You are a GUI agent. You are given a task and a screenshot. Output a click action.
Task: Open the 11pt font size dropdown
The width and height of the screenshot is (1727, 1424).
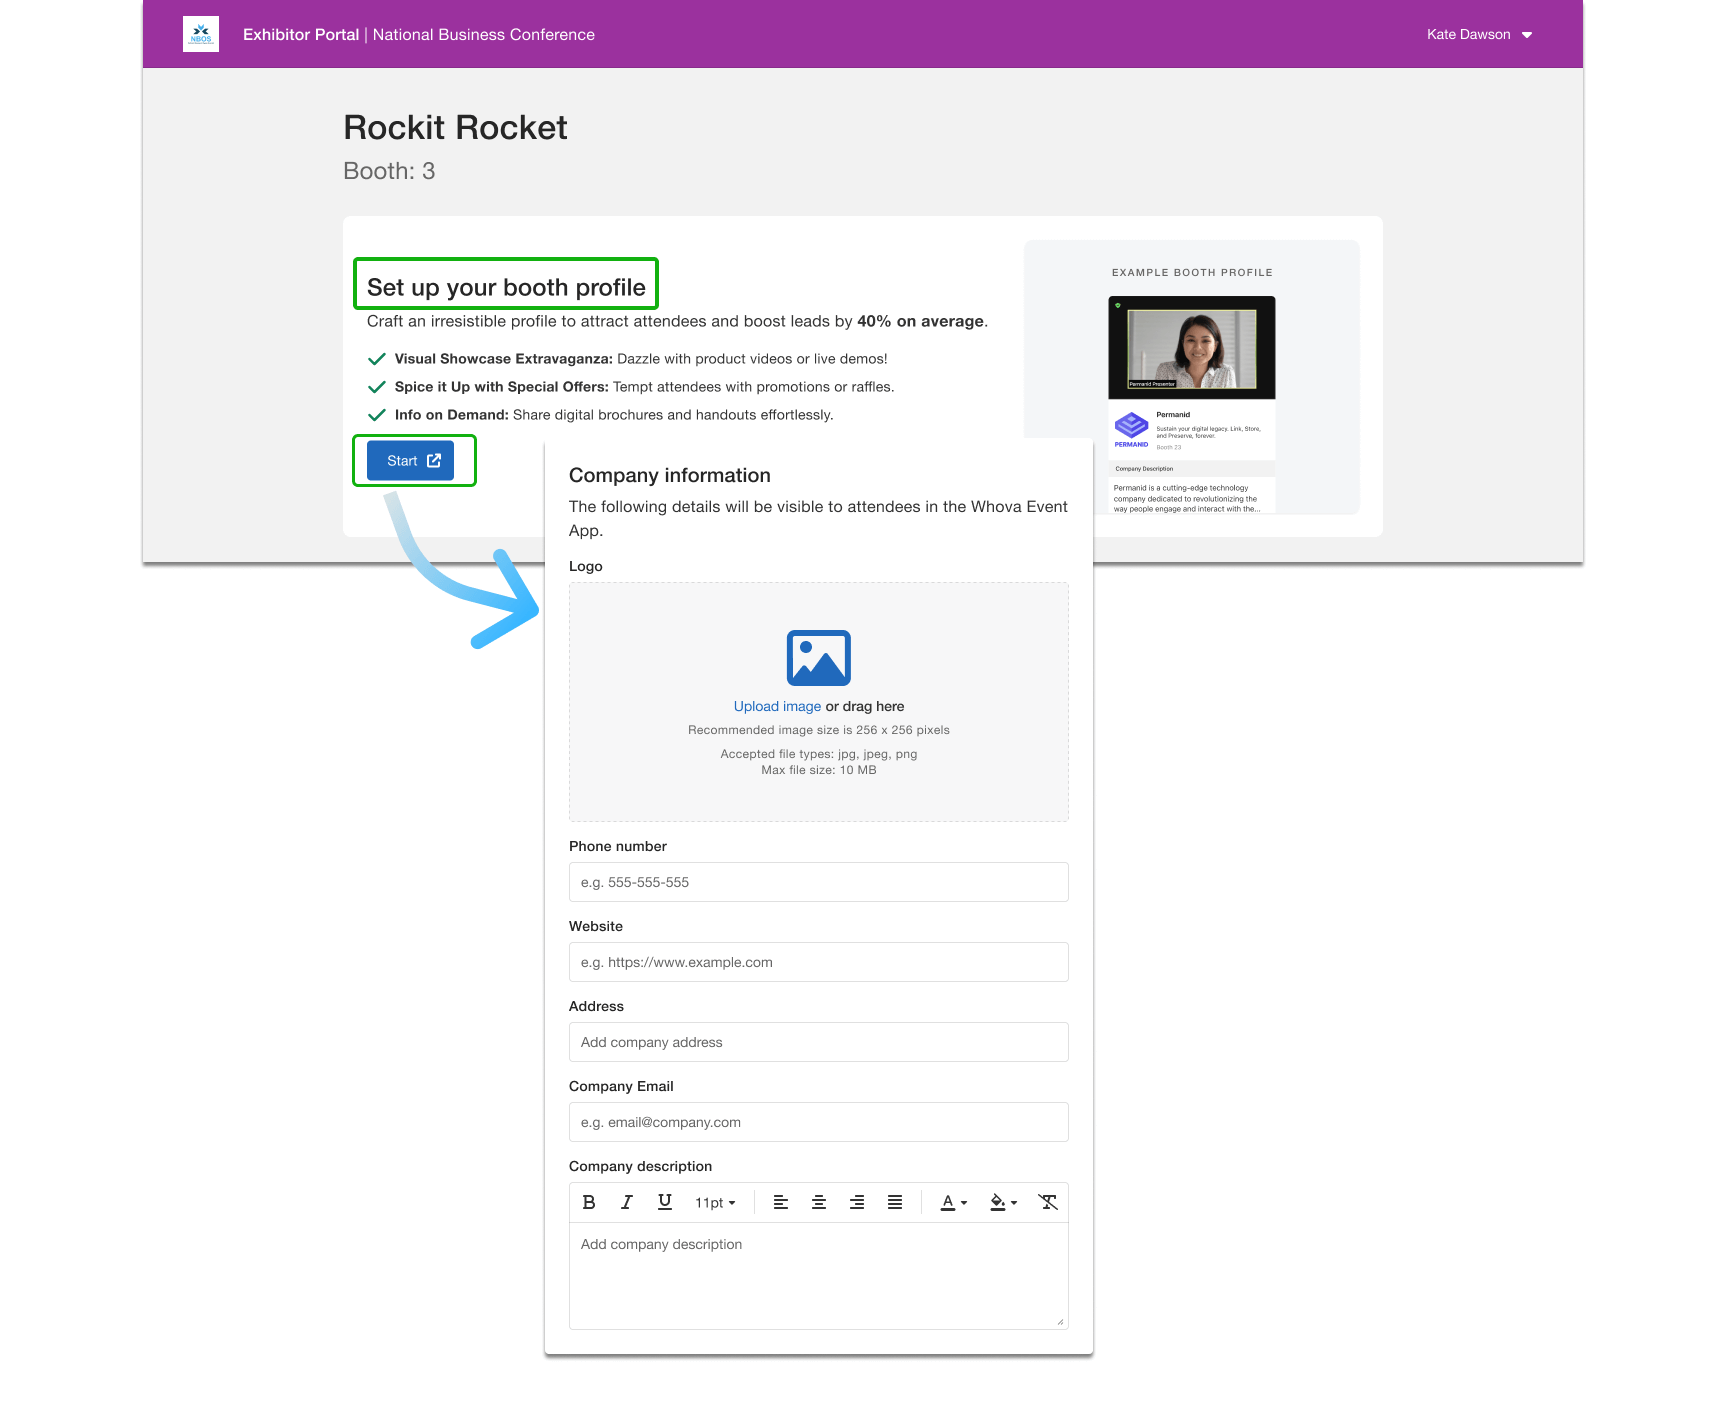715,1203
